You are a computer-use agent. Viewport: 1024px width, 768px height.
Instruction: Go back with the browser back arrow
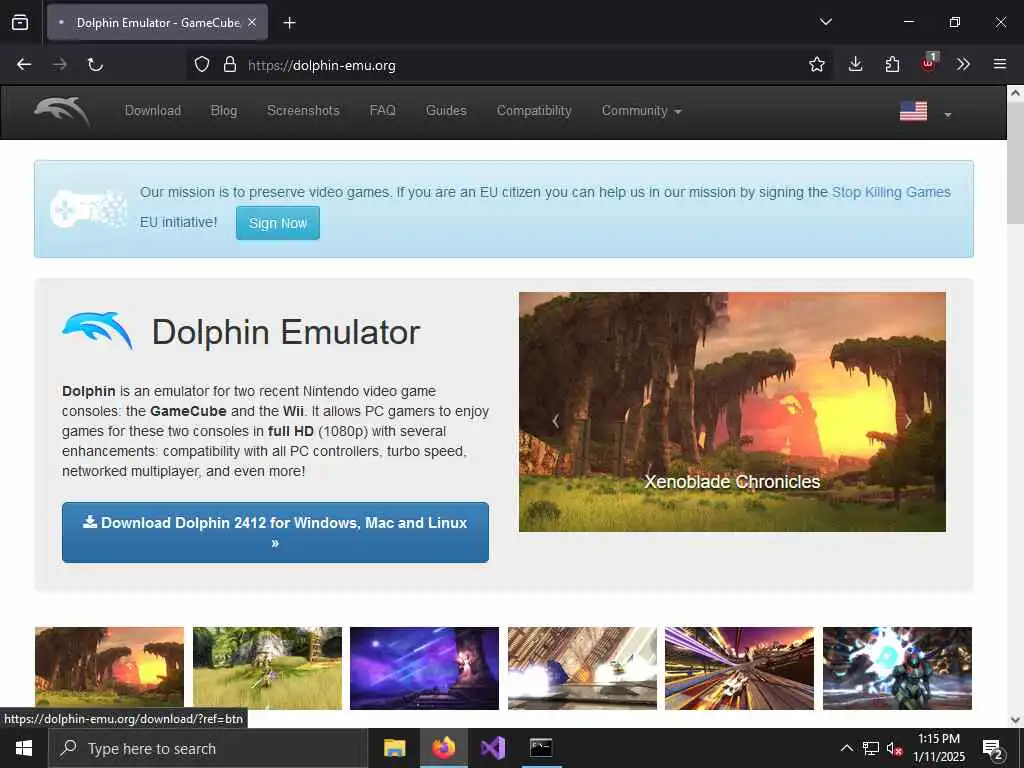tap(24, 65)
